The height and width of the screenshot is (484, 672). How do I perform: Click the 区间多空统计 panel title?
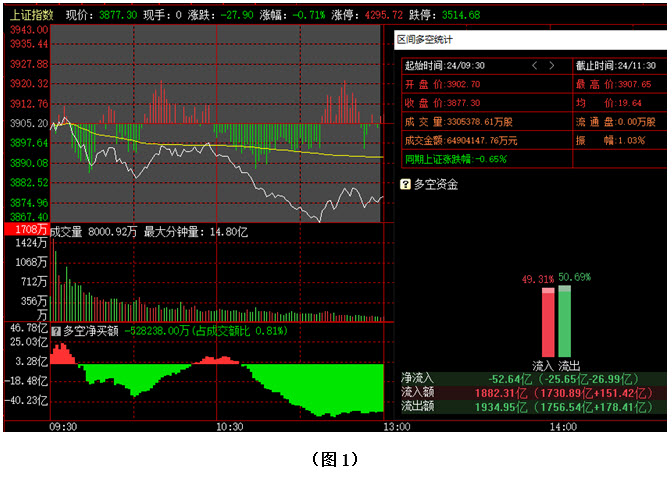click(x=424, y=40)
